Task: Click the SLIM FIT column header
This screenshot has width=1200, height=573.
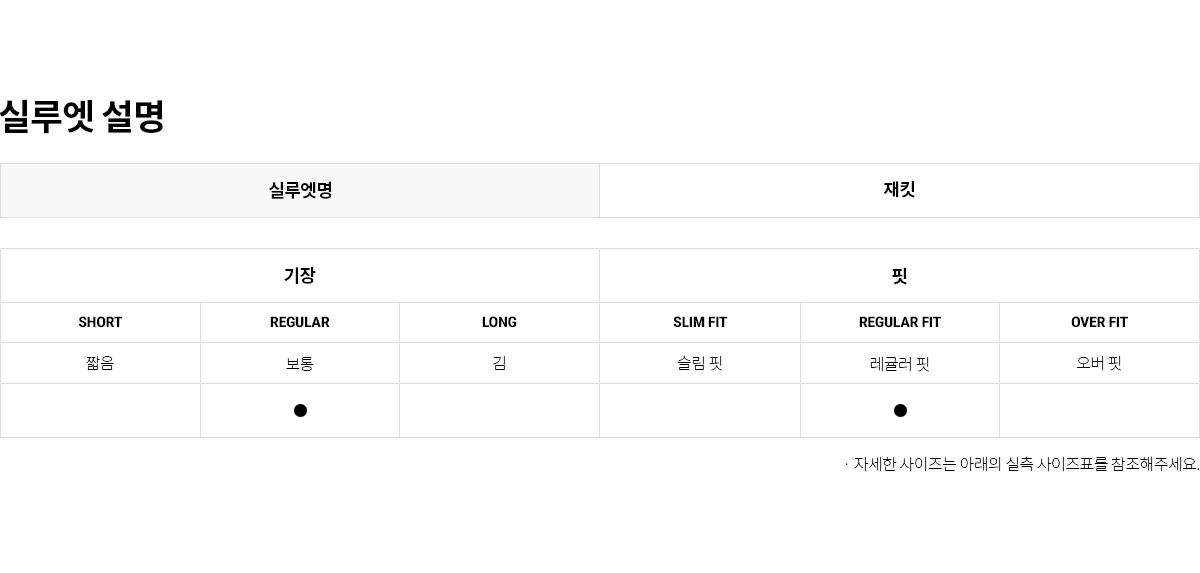Action: click(700, 322)
